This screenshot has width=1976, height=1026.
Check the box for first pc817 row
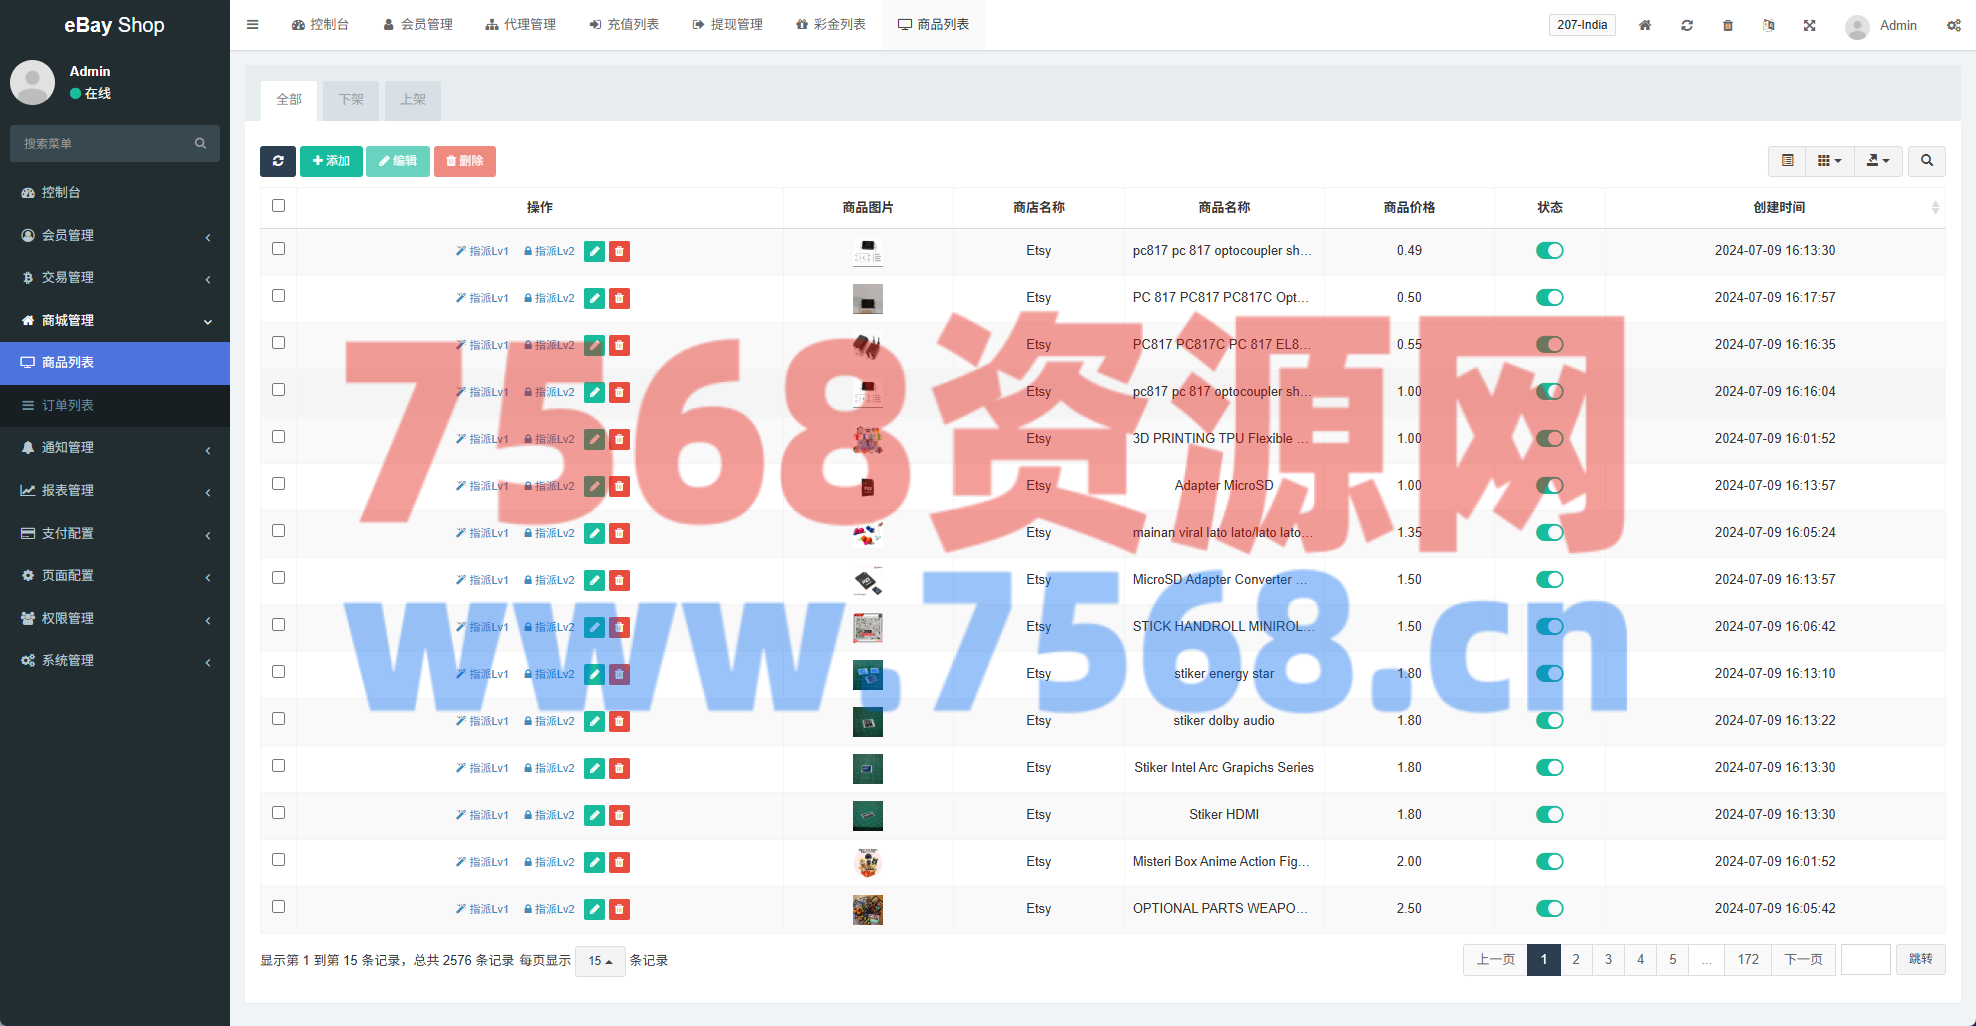click(279, 249)
